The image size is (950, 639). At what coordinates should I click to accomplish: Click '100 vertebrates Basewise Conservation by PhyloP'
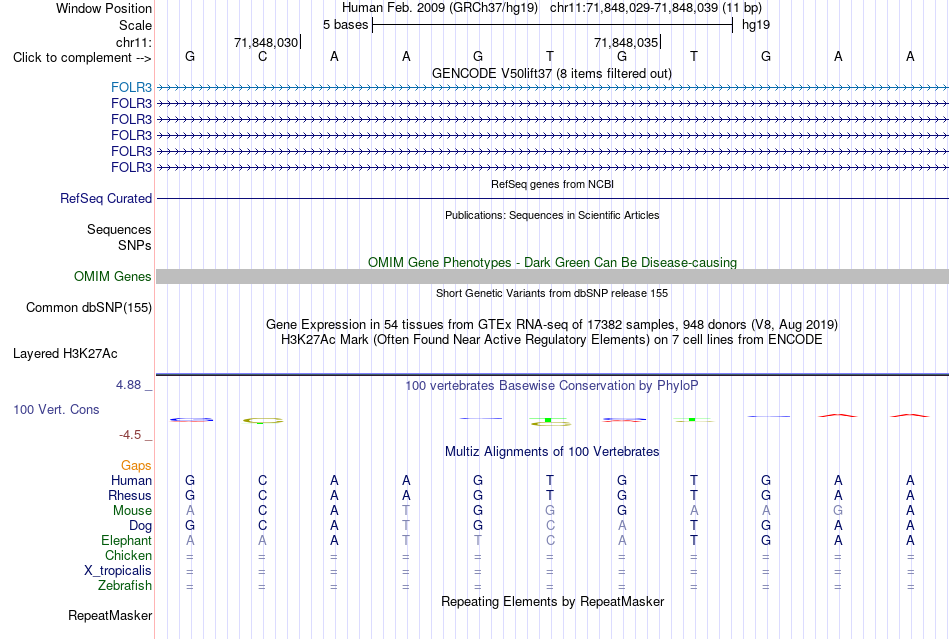coord(552,386)
